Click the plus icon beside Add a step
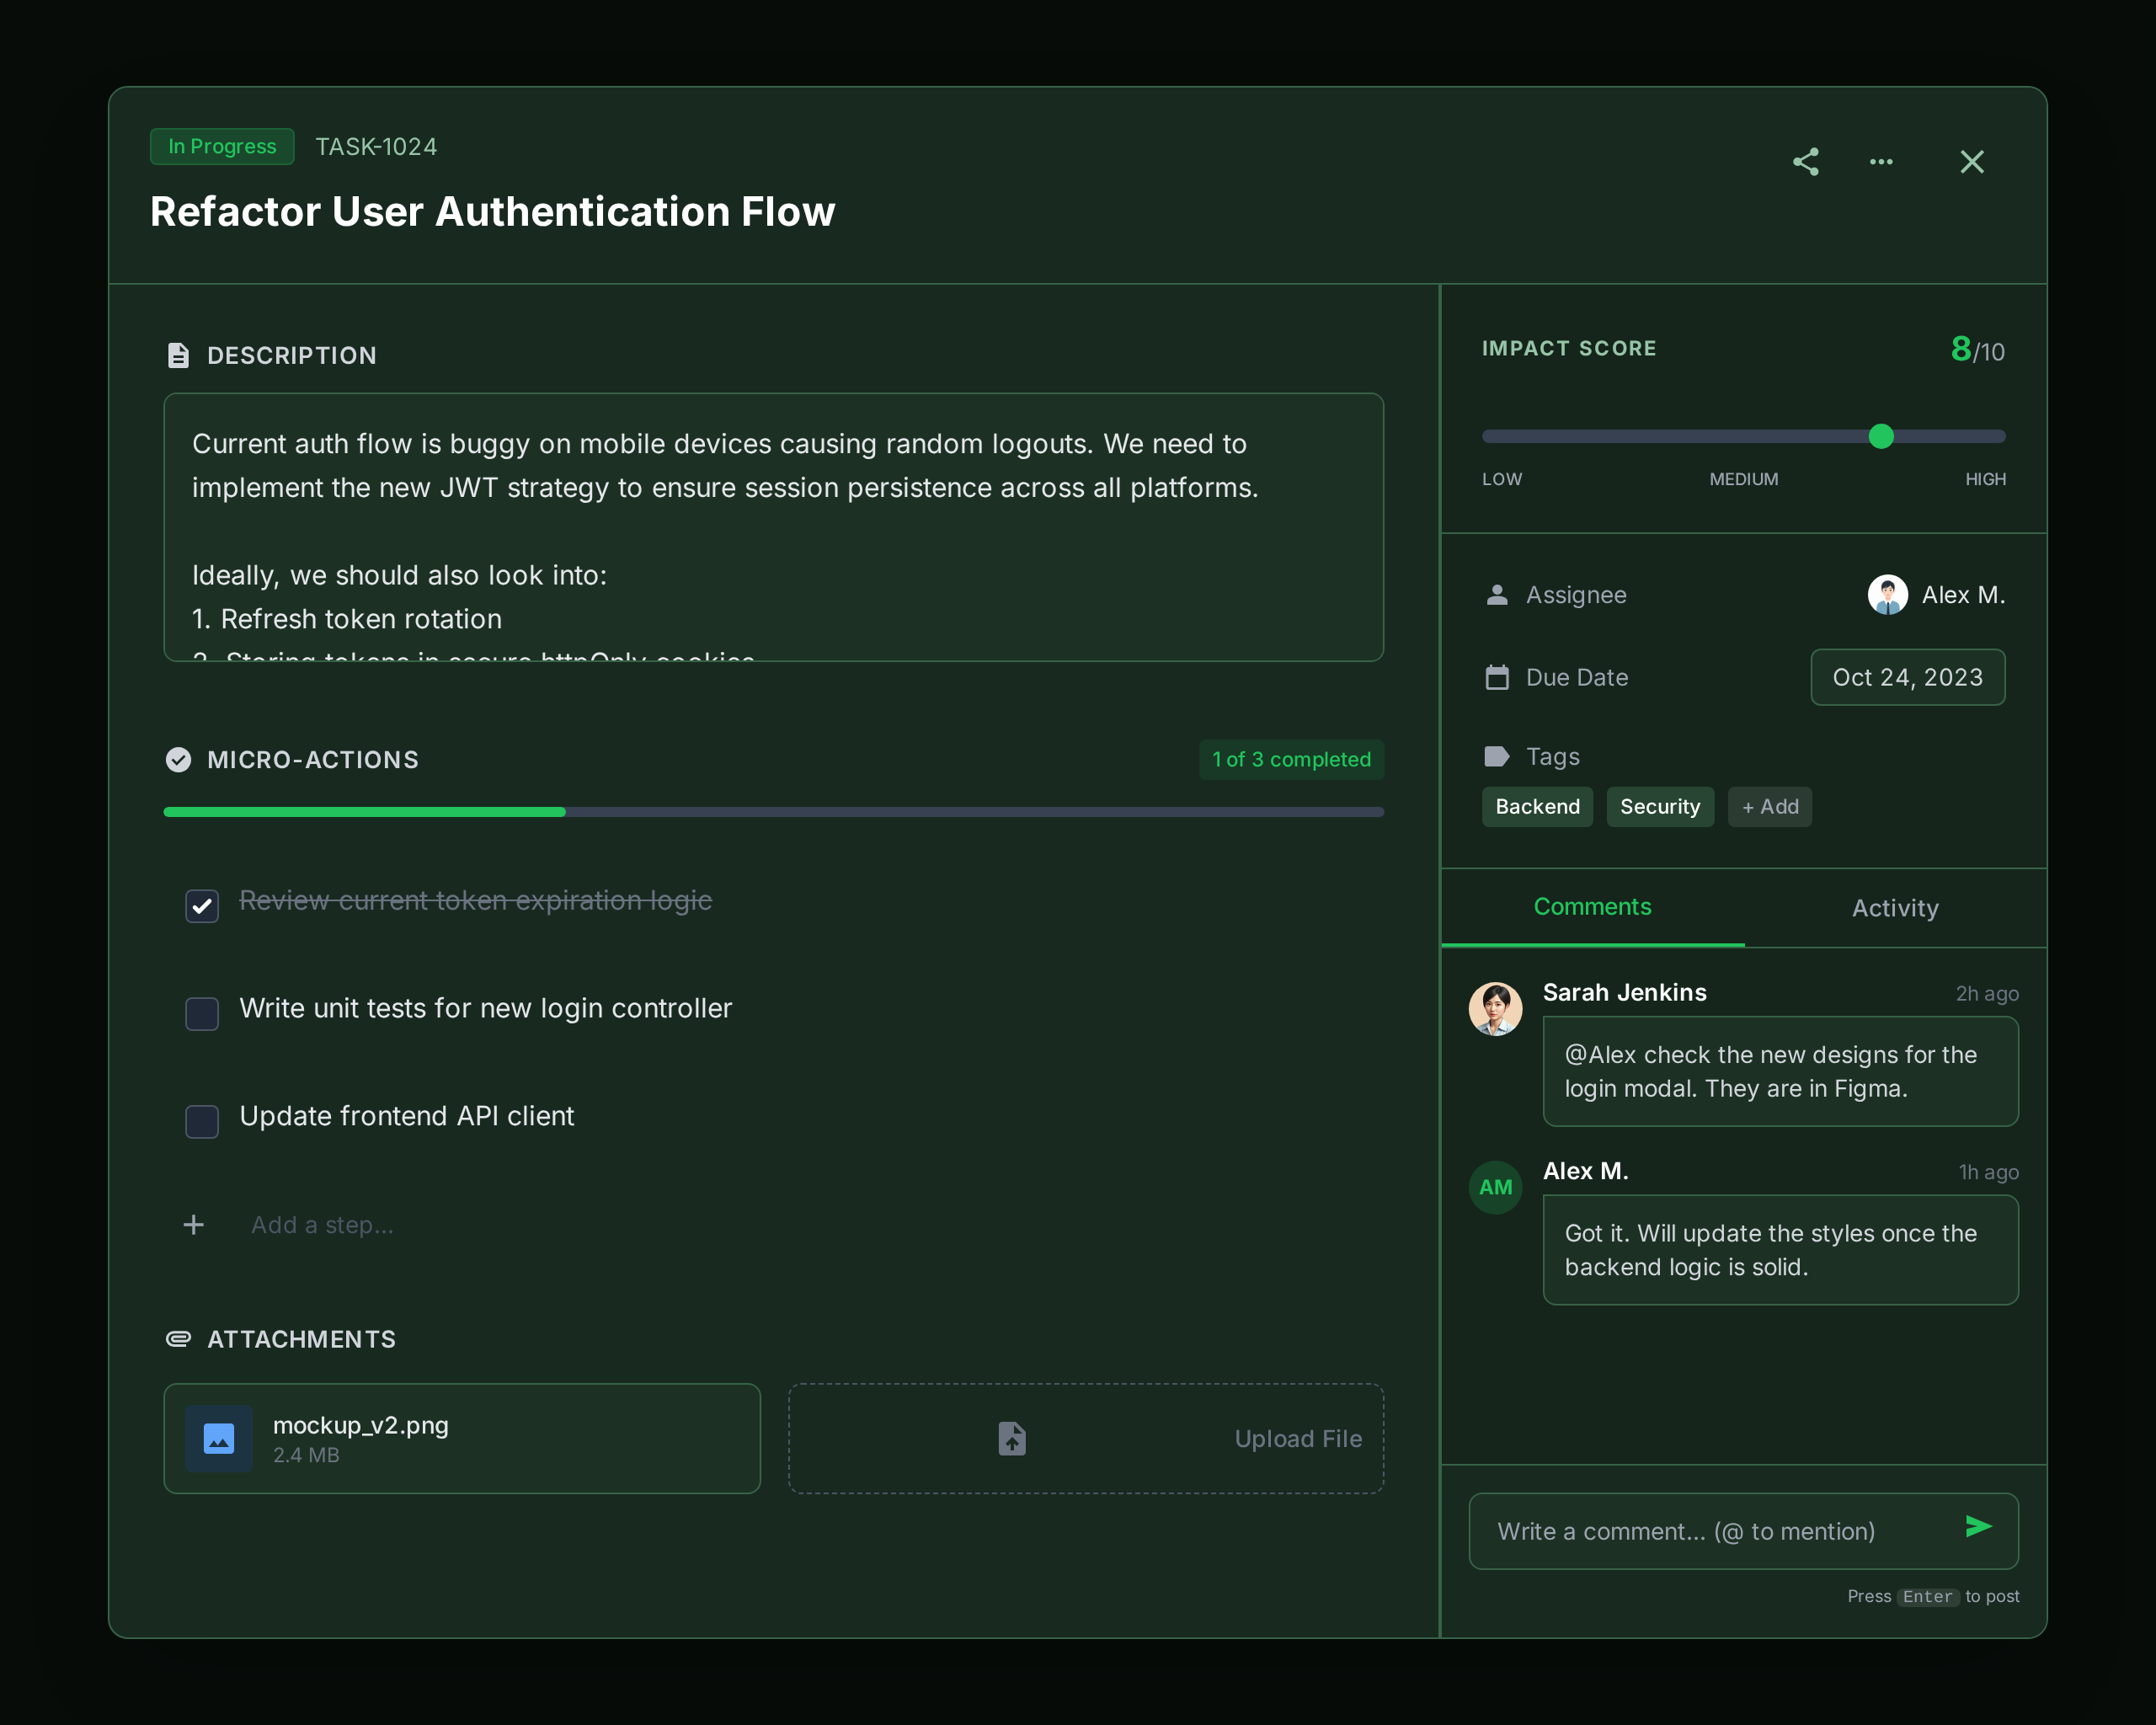This screenshot has width=2156, height=1725. [x=194, y=1225]
